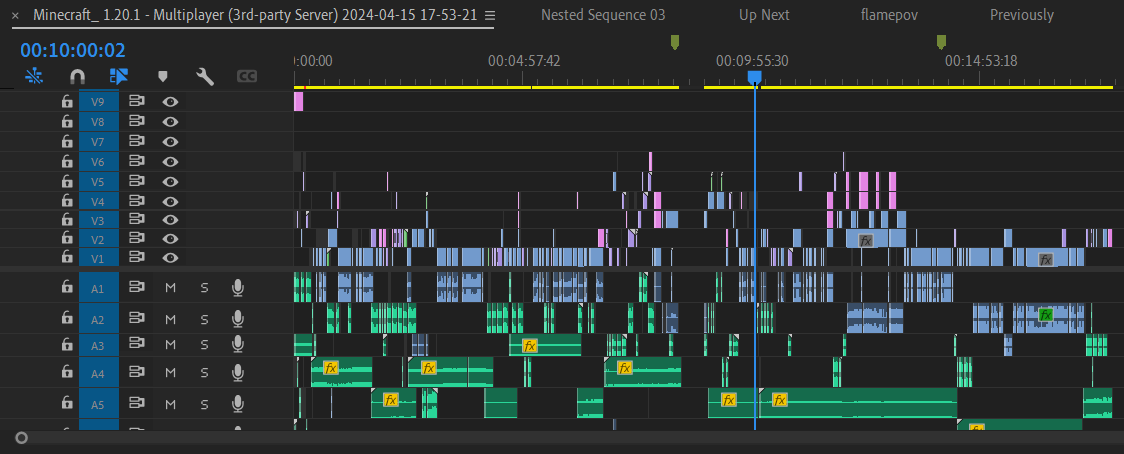Screen dimensions: 1124x454
Task: Click fx badge on V2 clip
Action: 866,240
